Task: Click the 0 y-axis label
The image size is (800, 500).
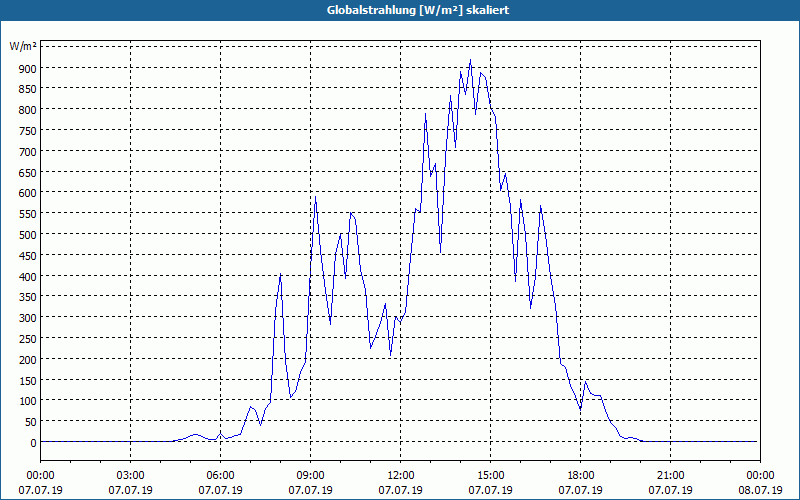Action: point(33,443)
